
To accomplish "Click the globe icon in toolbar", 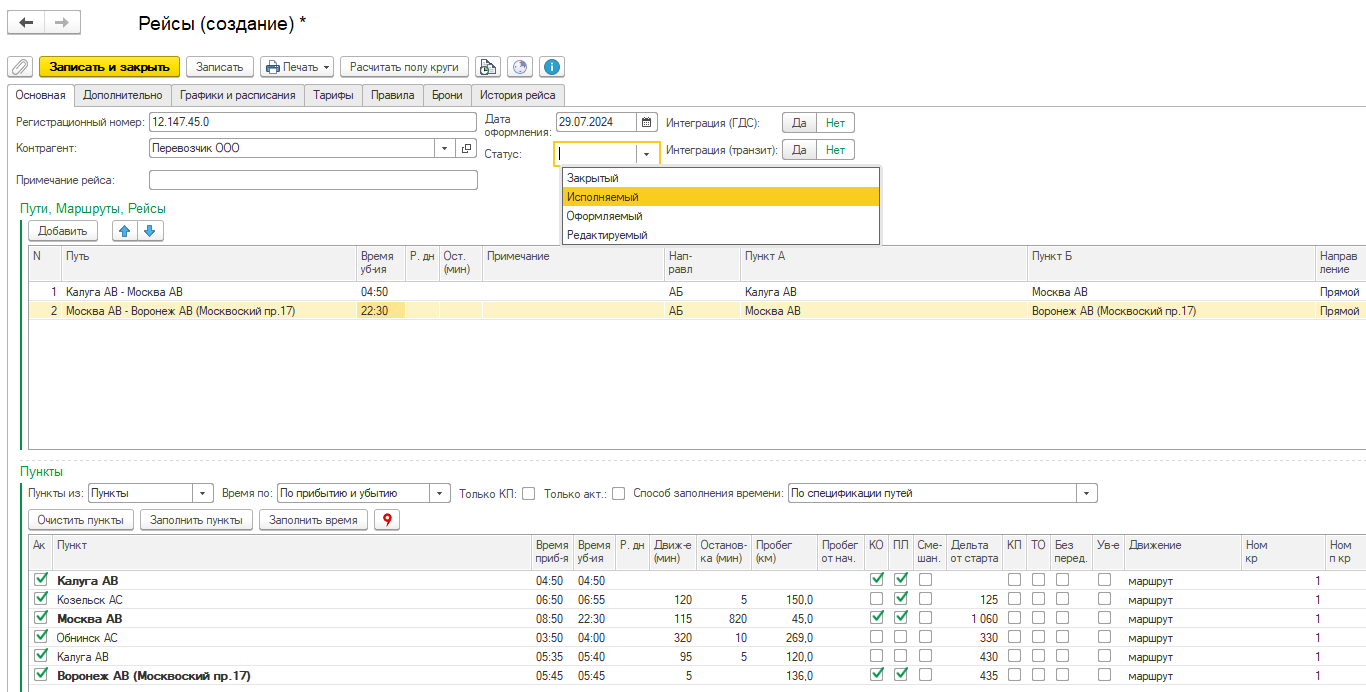I will [519, 67].
